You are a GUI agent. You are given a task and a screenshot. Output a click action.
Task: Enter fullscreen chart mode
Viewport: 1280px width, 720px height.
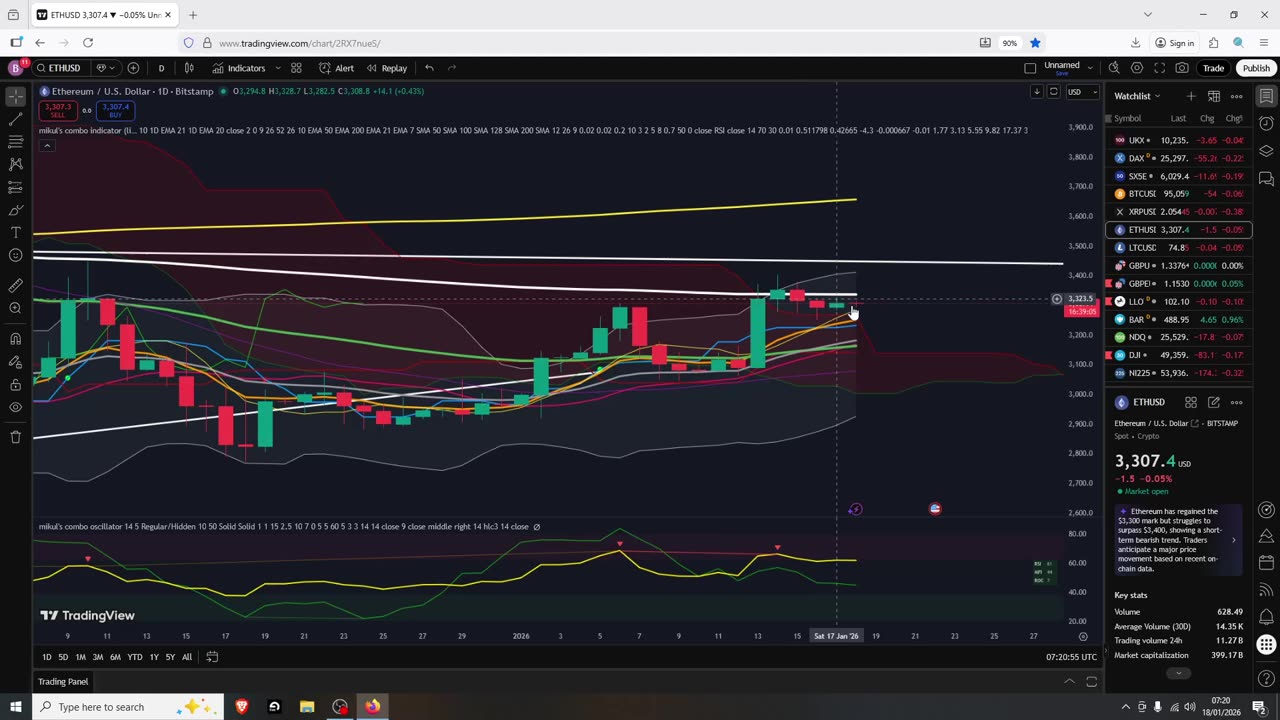pyautogui.click(x=1160, y=68)
